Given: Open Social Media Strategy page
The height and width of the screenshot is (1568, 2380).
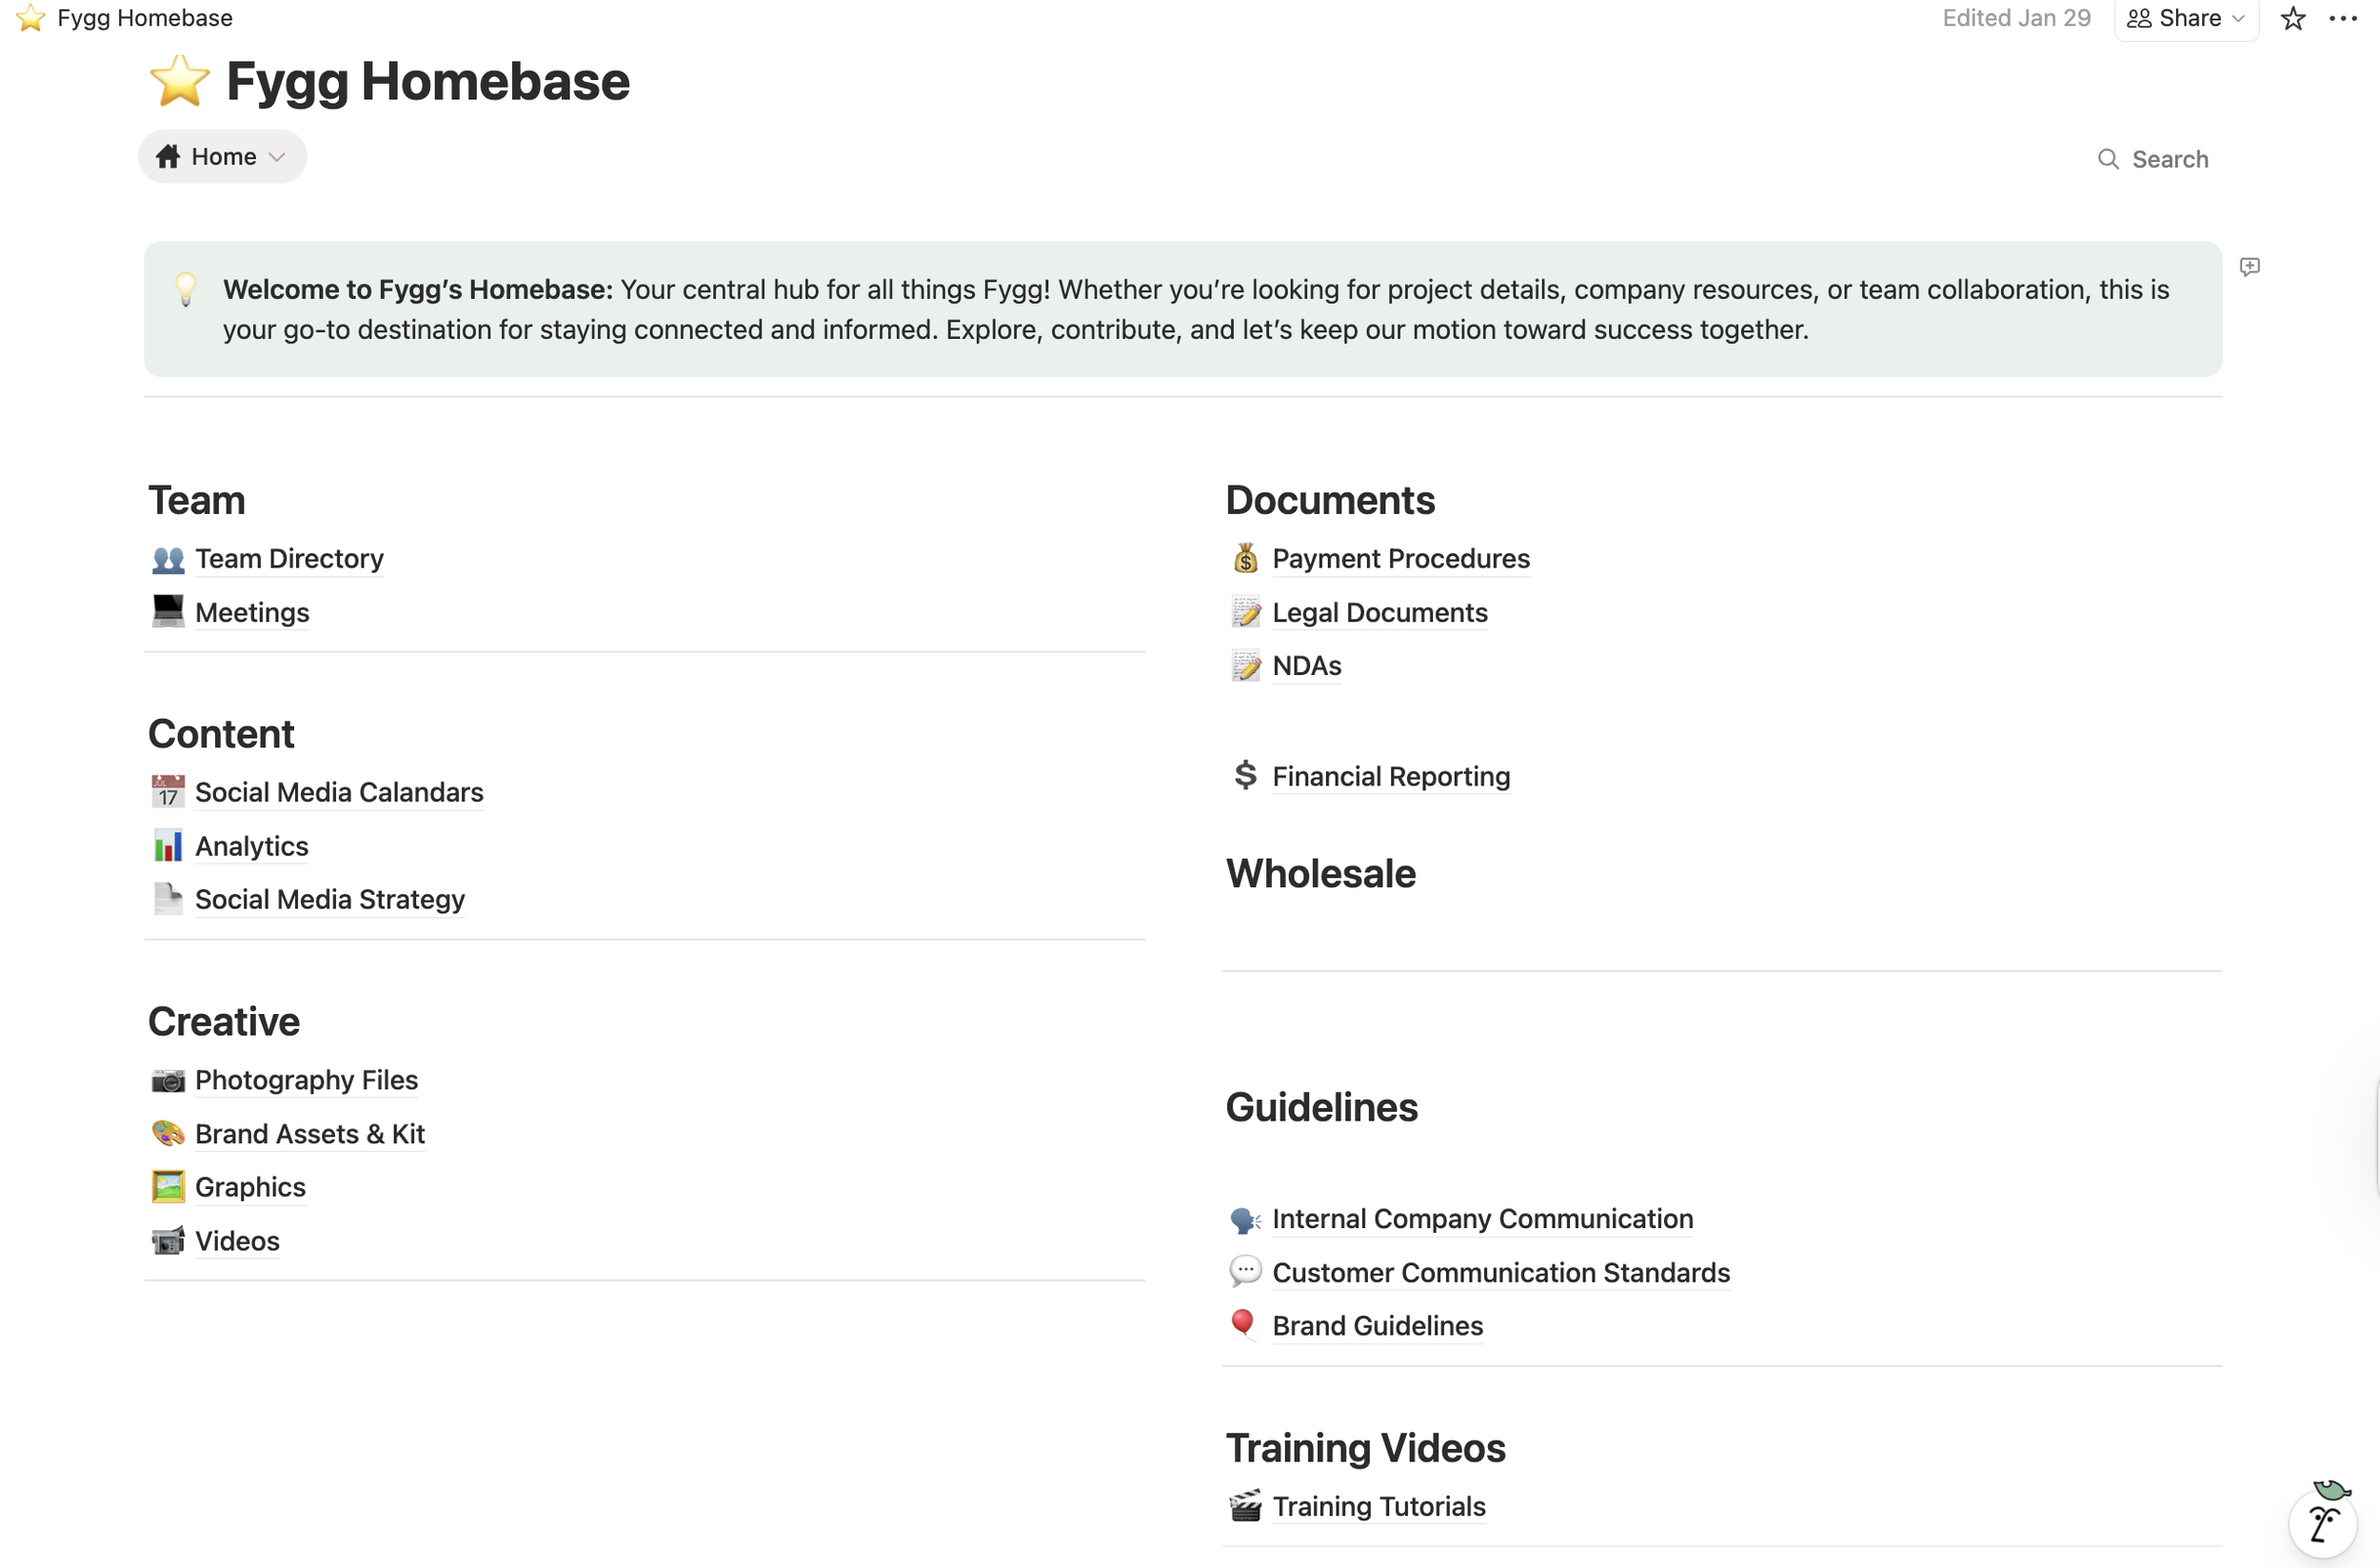Looking at the screenshot, I should [x=329, y=900].
